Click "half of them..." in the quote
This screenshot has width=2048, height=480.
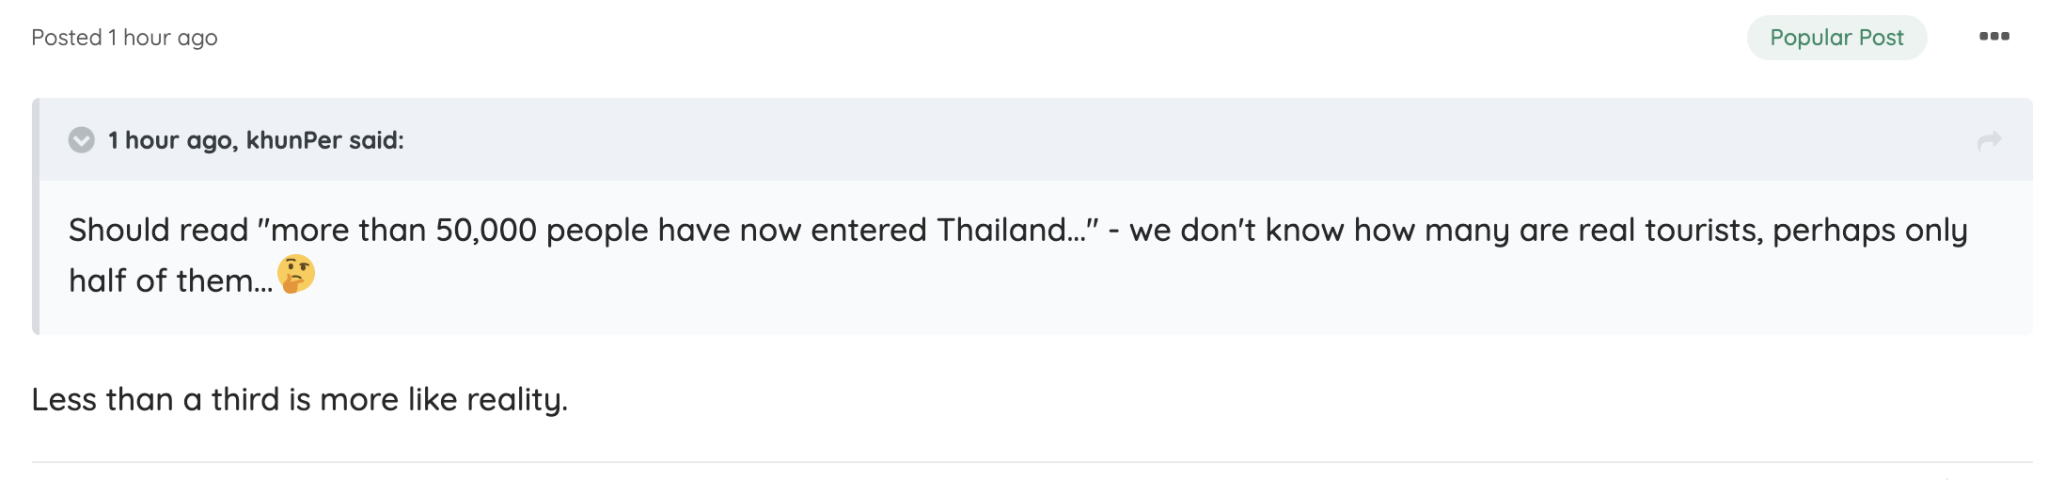coord(170,281)
